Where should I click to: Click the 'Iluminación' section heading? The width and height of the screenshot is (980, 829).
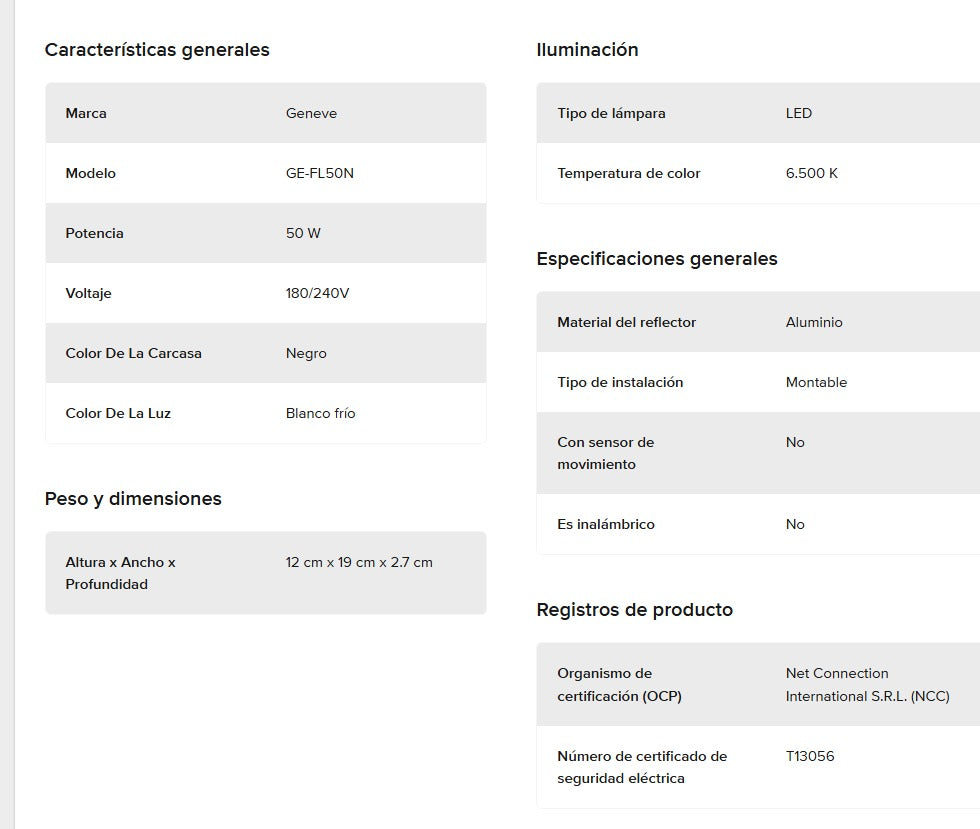pyautogui.click(x=587, y=50)
